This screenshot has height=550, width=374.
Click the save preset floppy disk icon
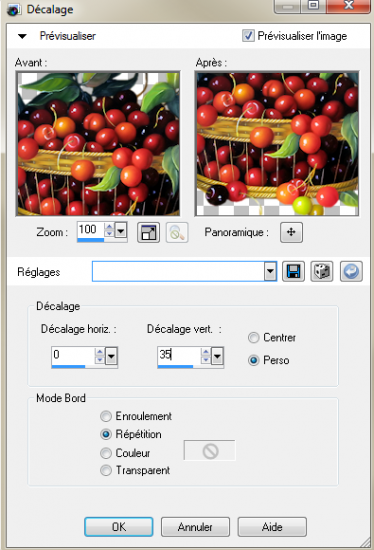coord(293,271)
